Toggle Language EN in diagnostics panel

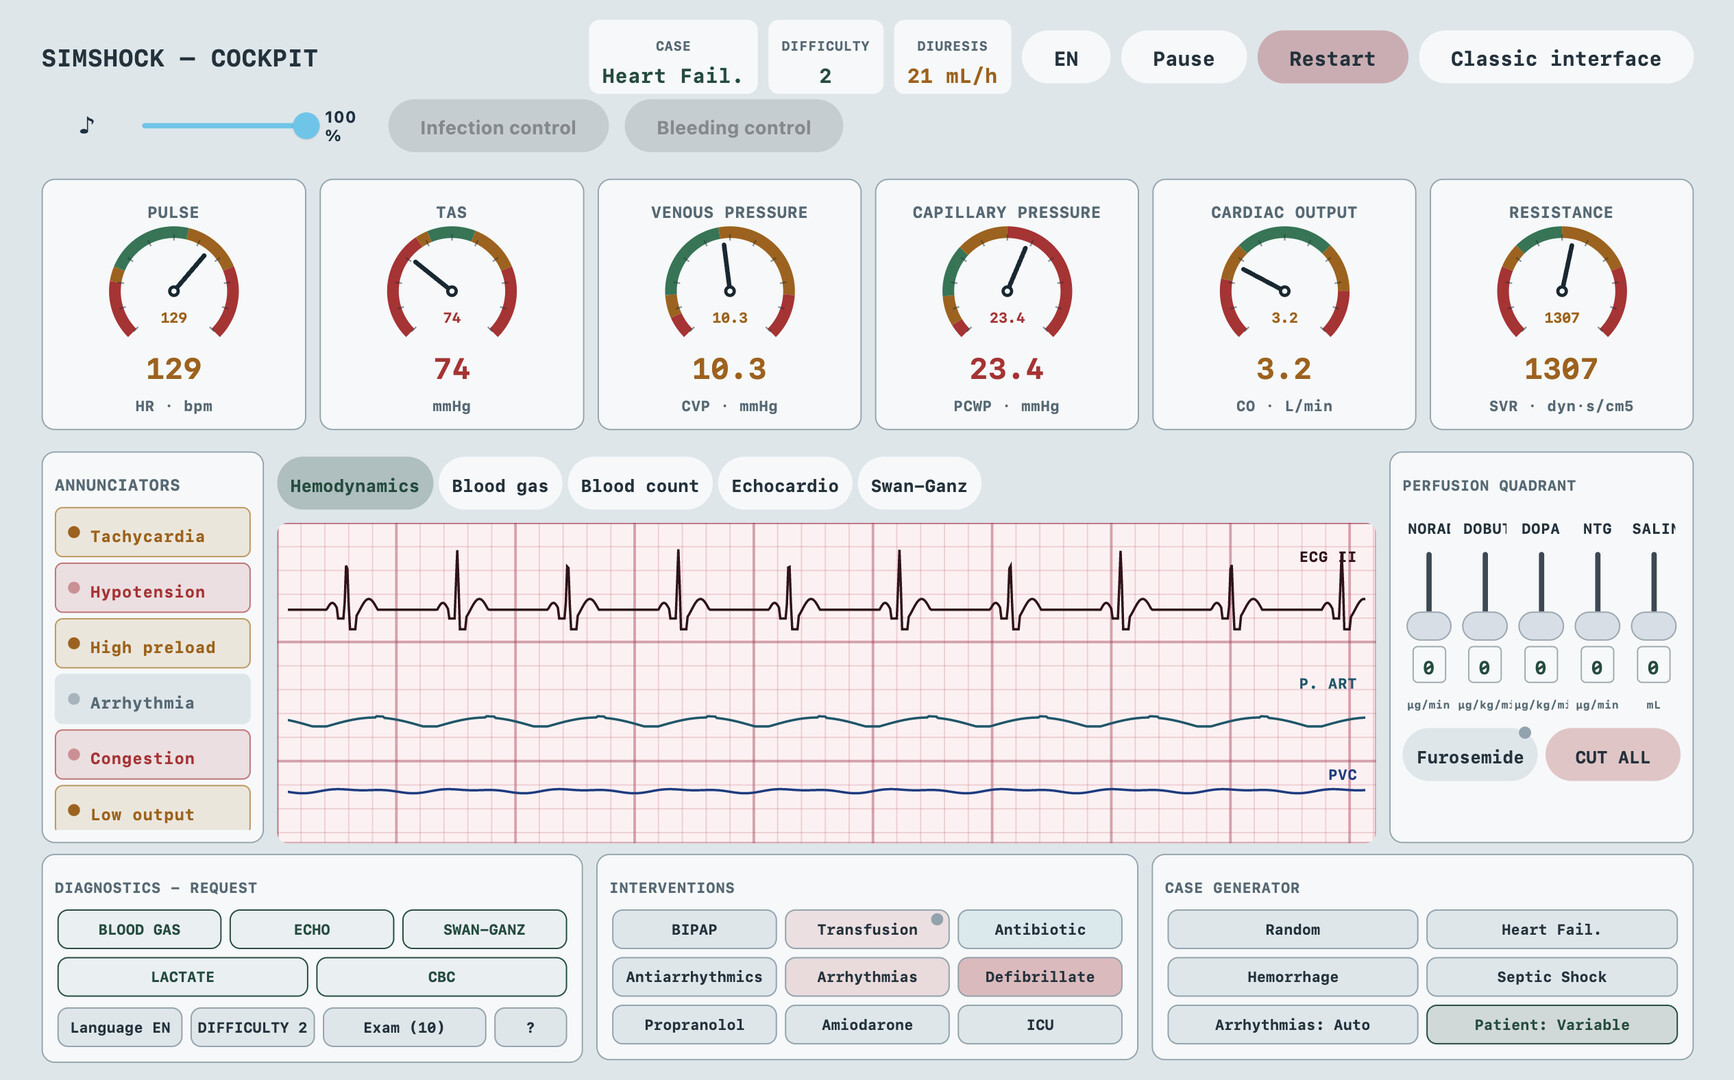coord(120,1027)
